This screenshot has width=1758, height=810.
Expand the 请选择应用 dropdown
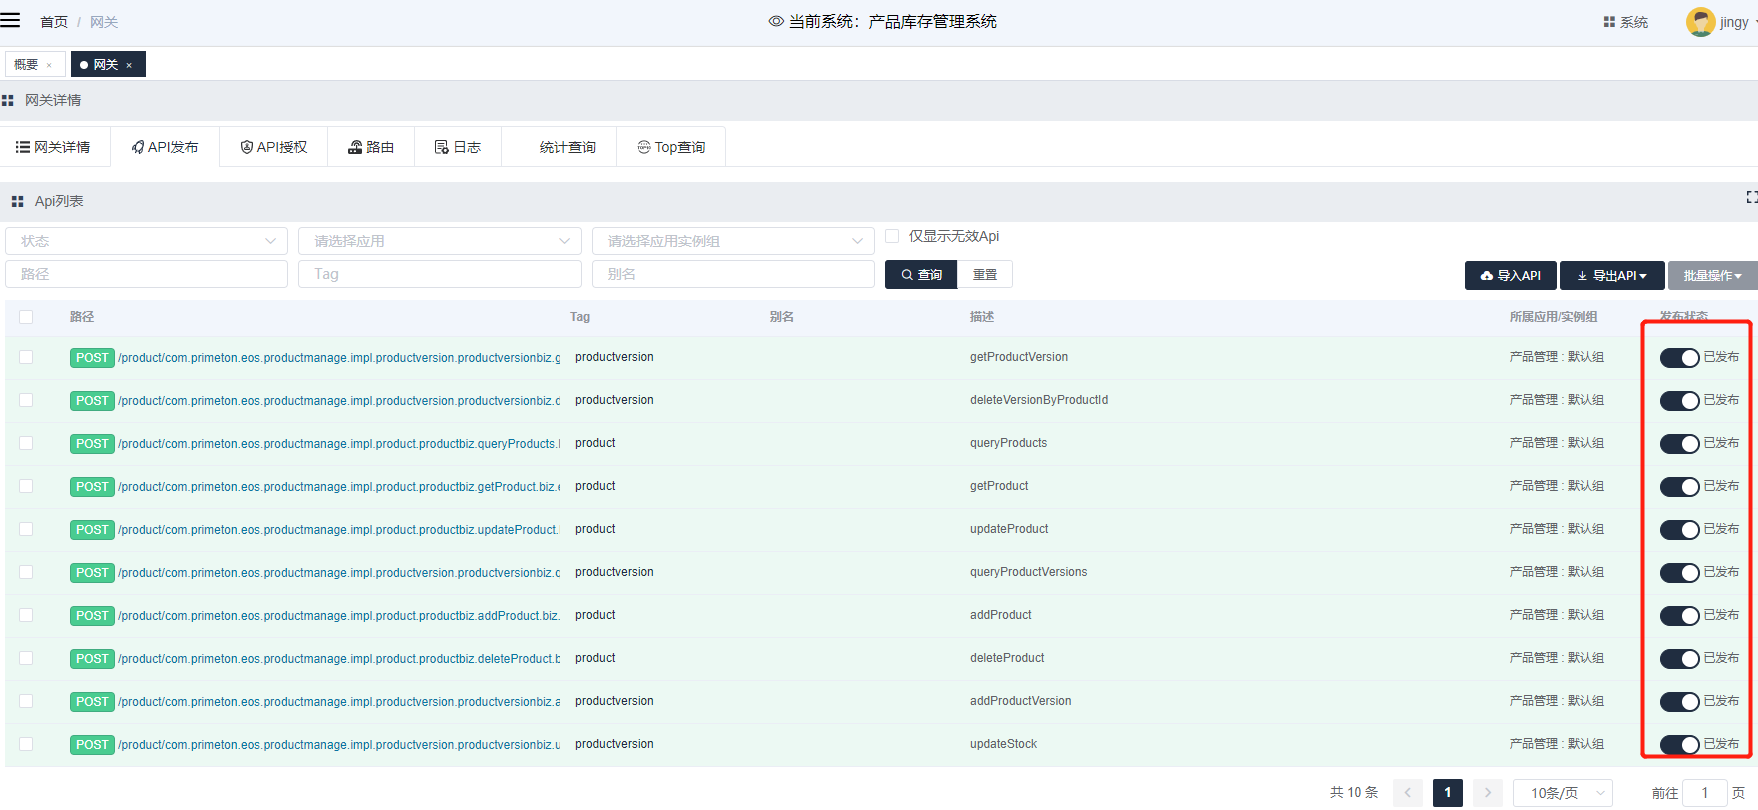pos(439,241)
